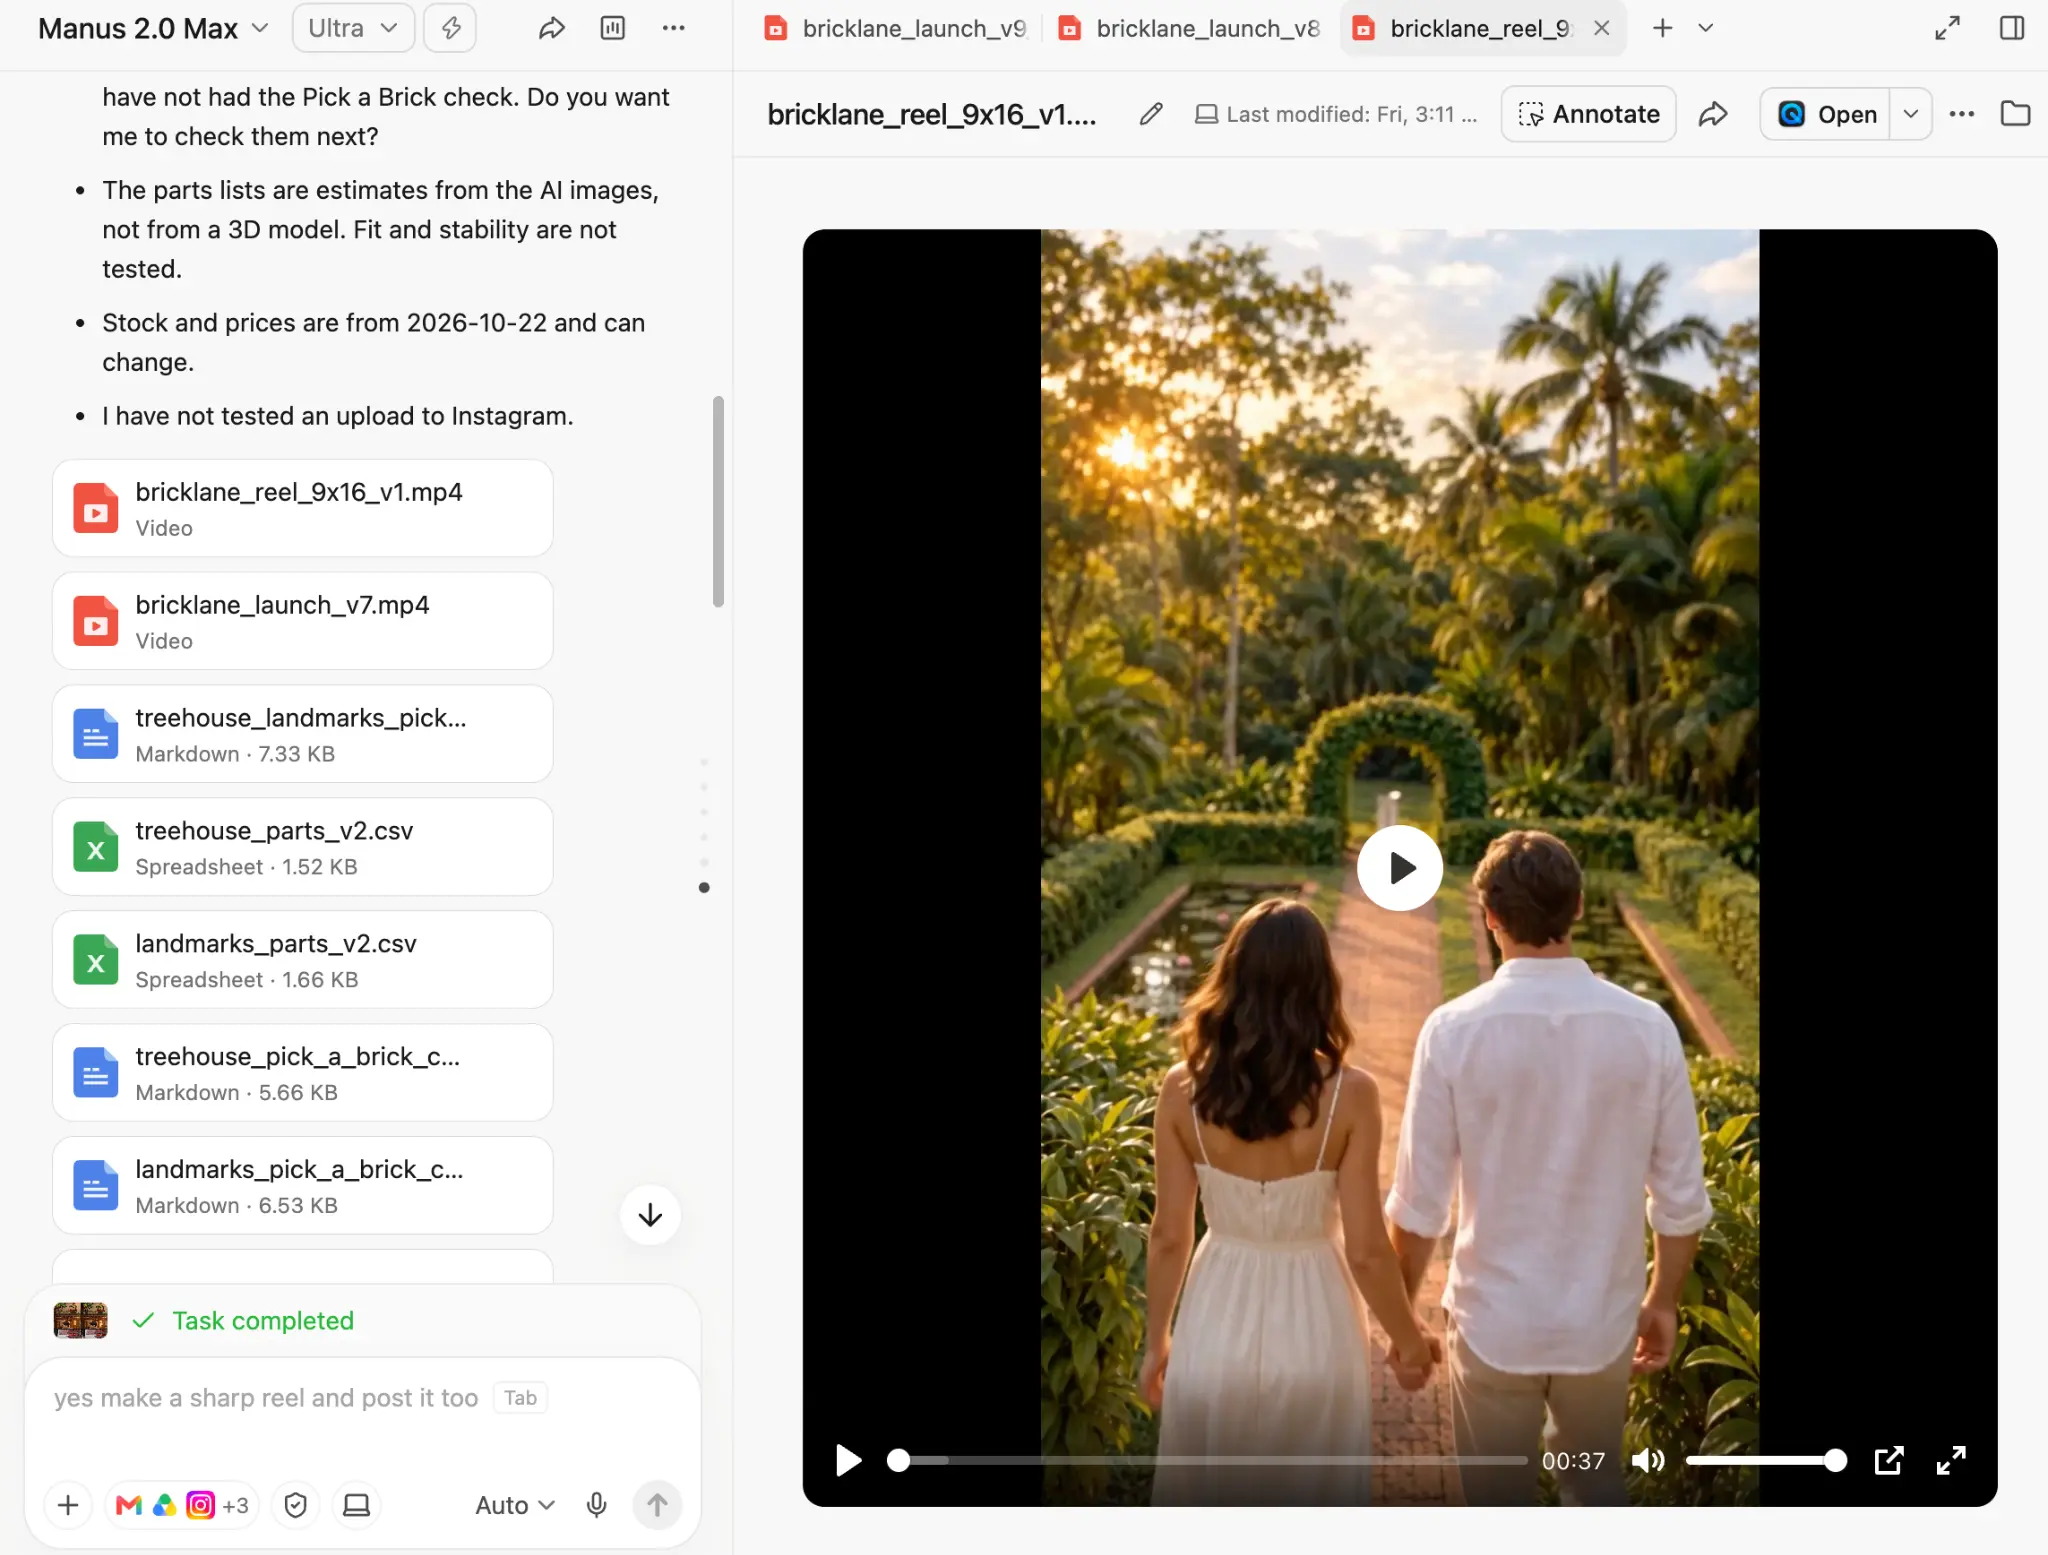Open landmarks_parts_v2.csv spreadsheet
Viewport: 2048px width, 1555px height.
(x=303, y=960)
